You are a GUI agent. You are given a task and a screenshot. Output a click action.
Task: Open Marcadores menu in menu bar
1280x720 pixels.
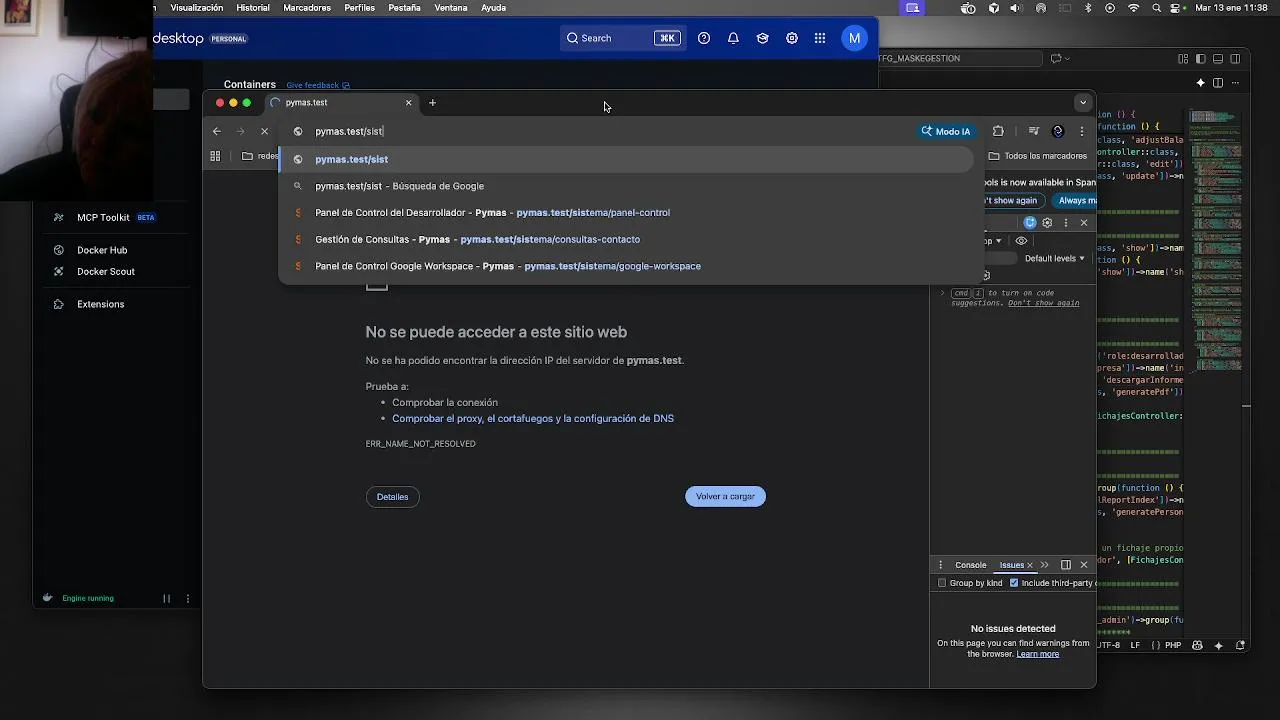pyautogui.click(x=307, y=7)
